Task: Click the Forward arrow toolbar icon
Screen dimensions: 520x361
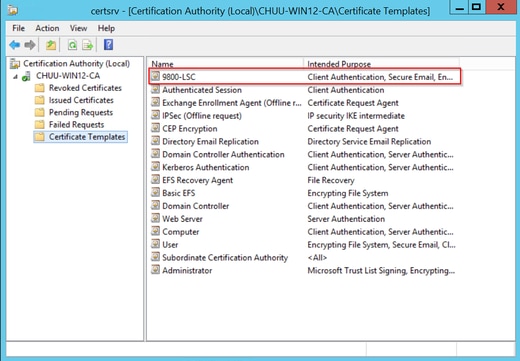Action: (x=30, y=45)
